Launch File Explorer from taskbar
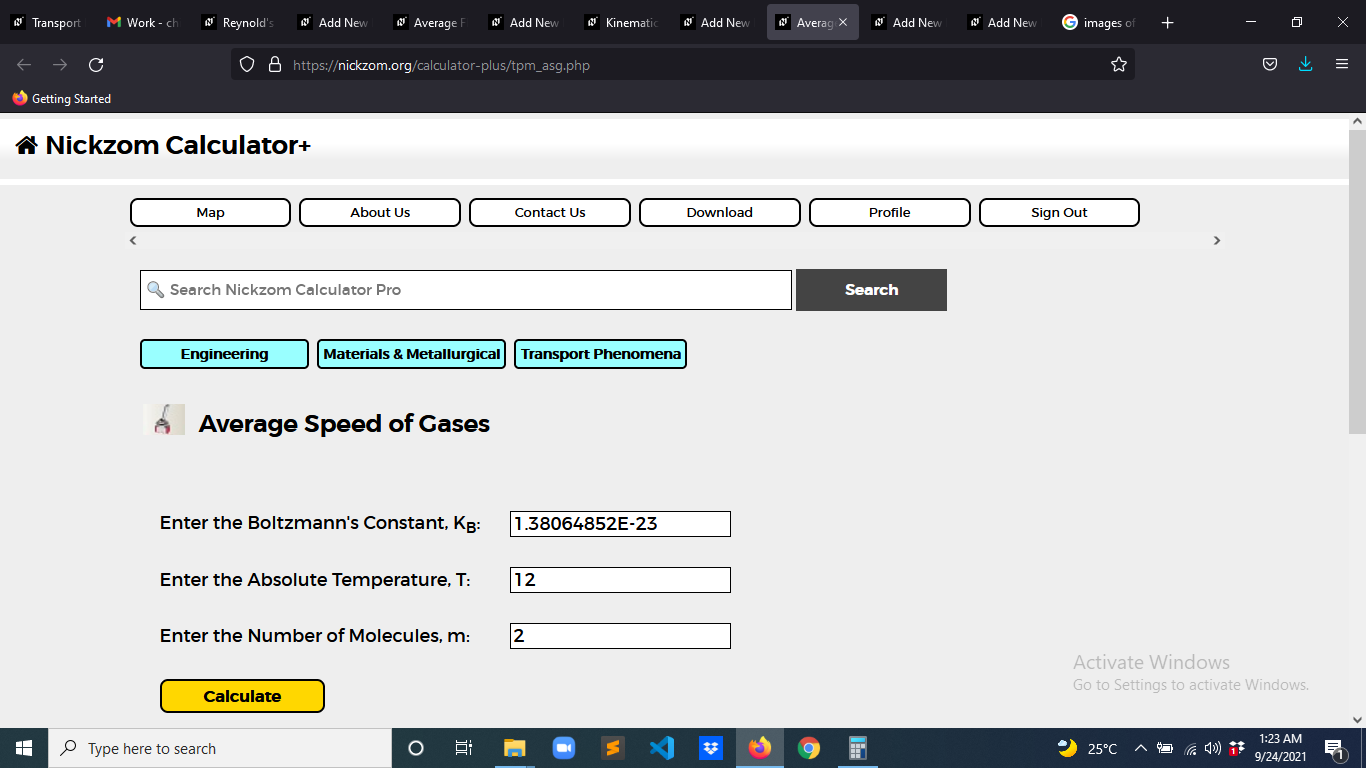Viewport: 1366px width, 768px height. click(x=514, y=748)
